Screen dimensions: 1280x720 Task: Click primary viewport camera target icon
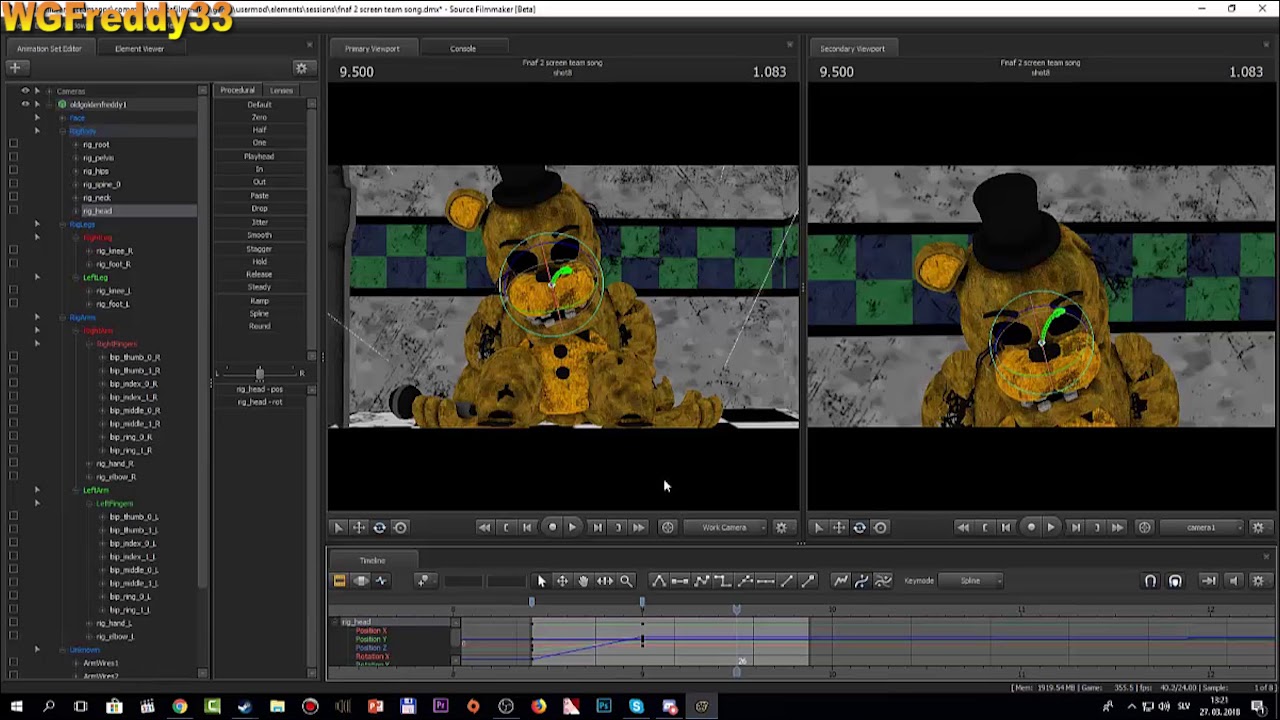point(667,527)
